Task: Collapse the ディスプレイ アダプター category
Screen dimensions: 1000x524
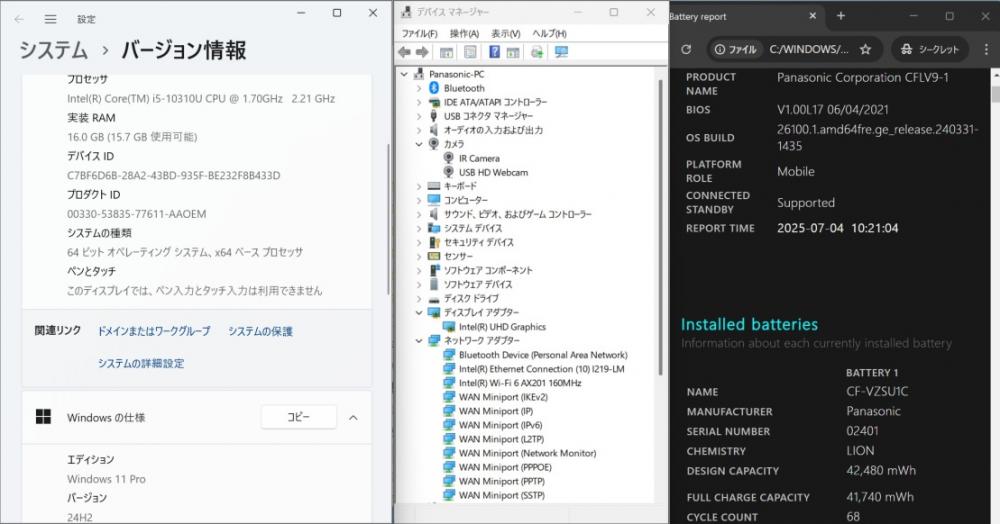Action: tap(419, 312)
